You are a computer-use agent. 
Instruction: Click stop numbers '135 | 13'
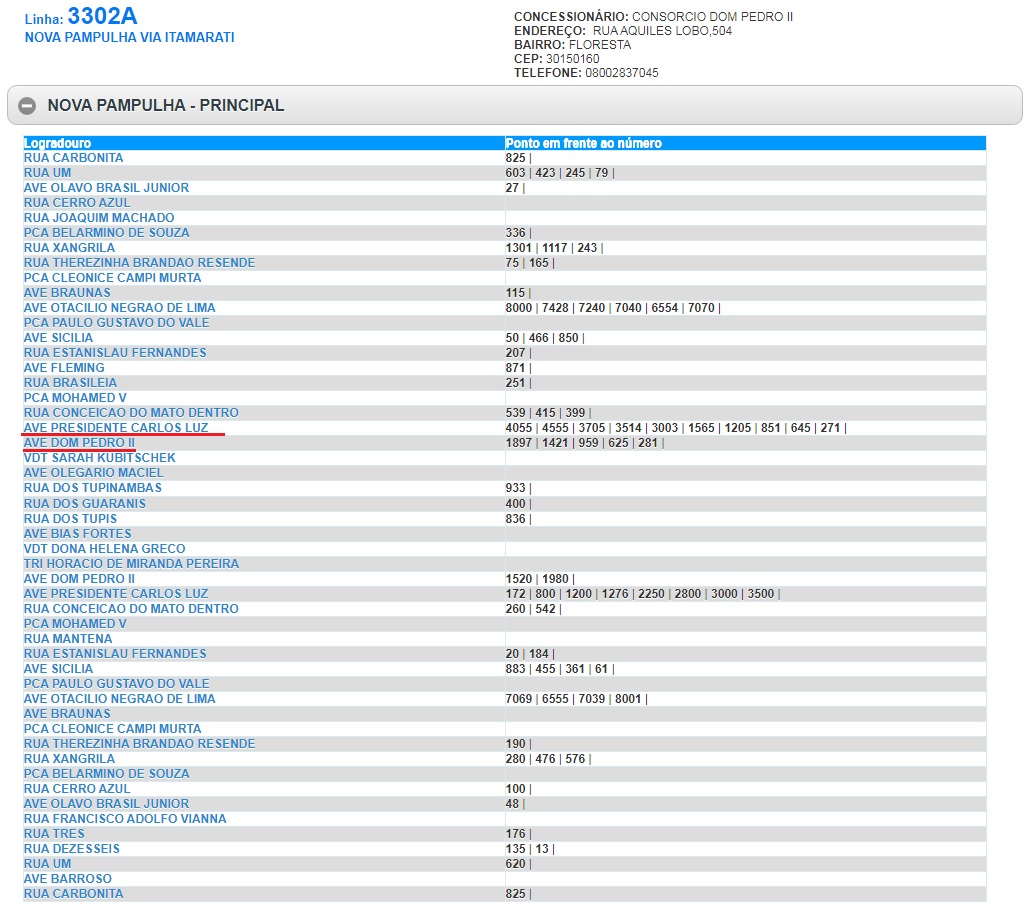pyautogui.click(x=530, y=849)
